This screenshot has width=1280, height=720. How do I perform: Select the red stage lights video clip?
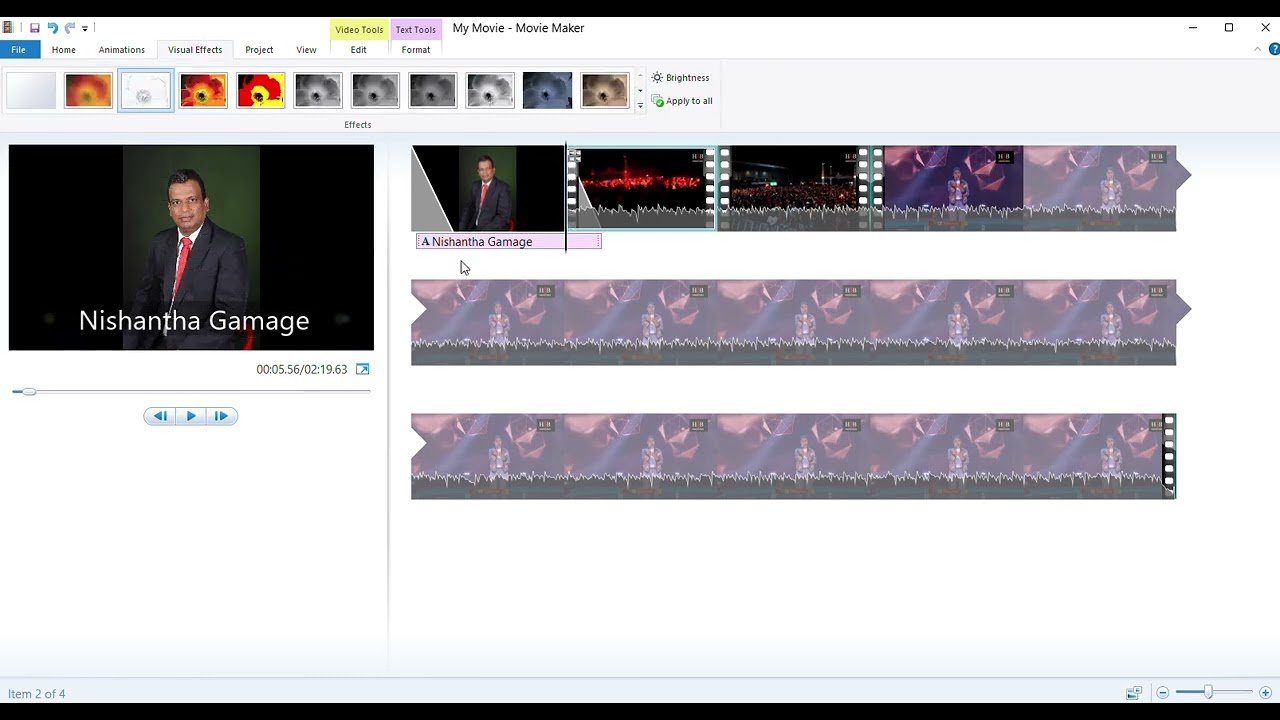(642, 188)
